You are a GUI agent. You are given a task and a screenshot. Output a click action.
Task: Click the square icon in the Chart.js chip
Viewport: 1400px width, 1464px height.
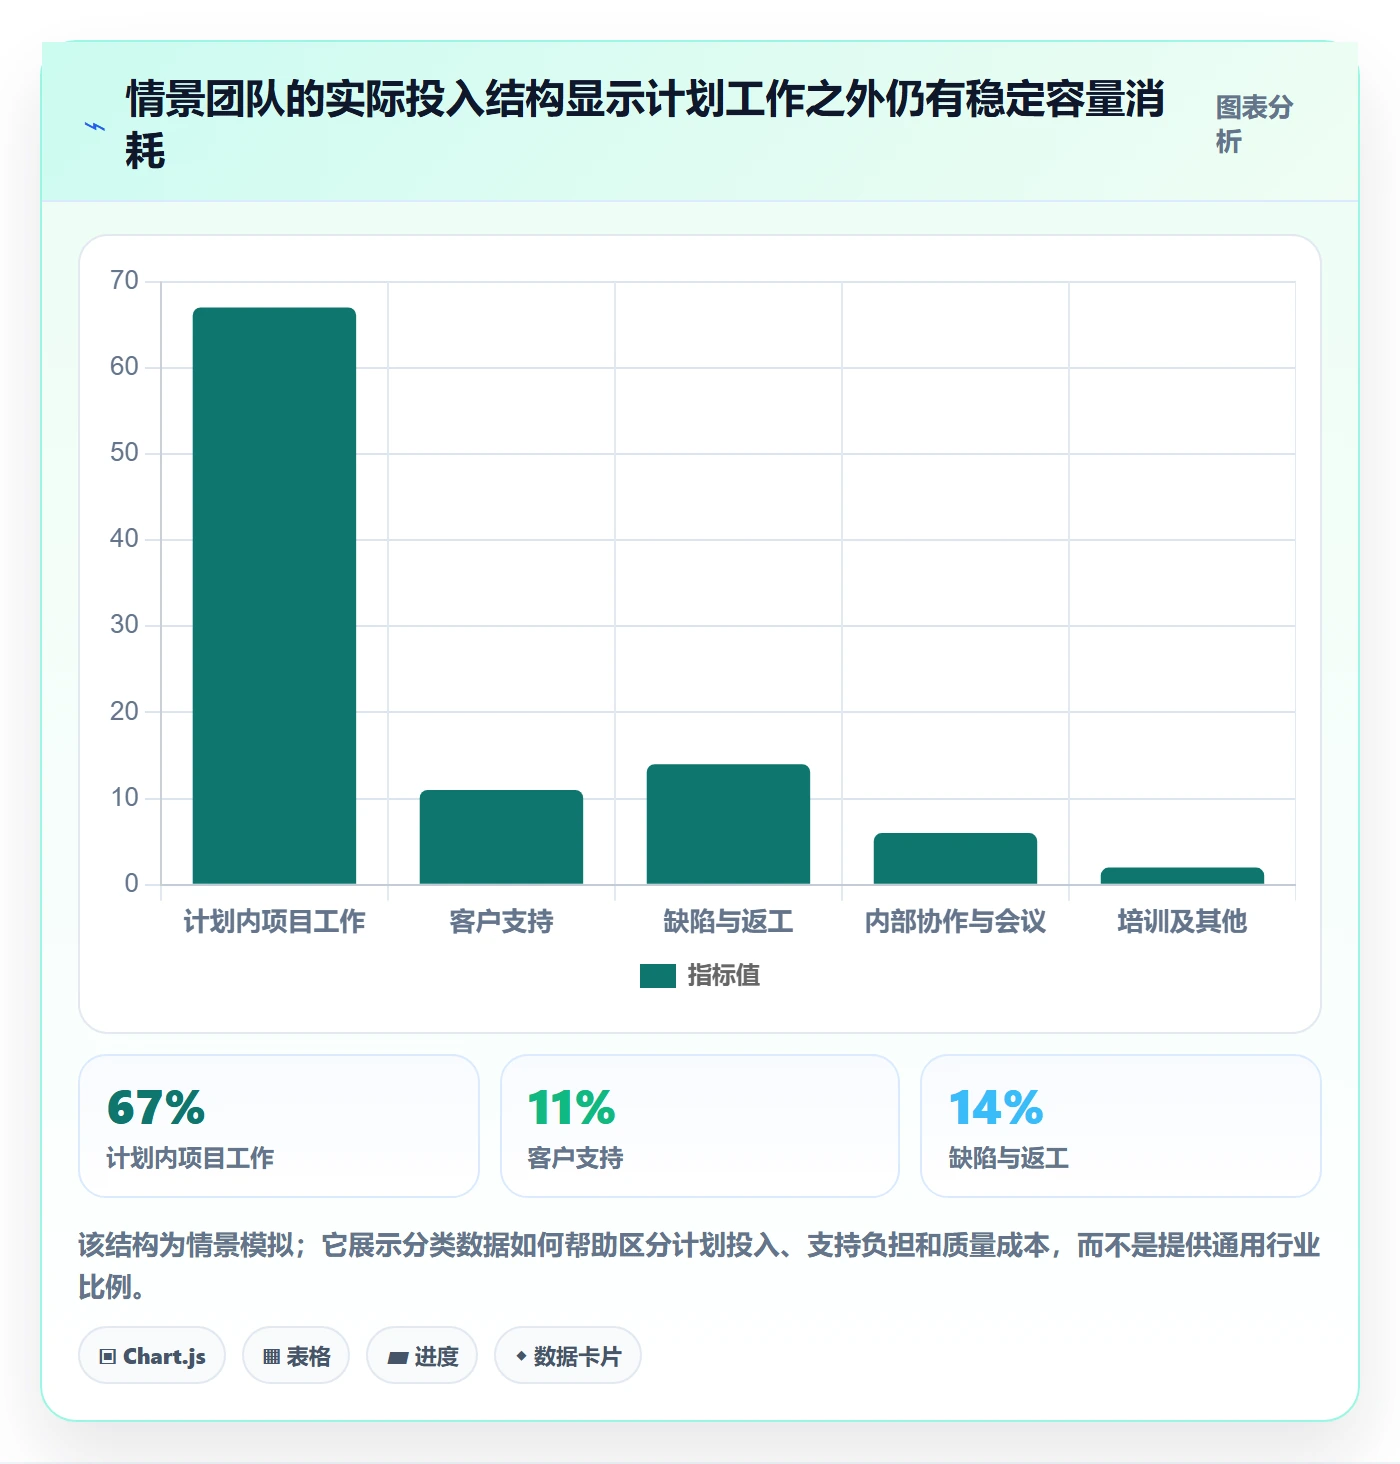click(107, 1357)
